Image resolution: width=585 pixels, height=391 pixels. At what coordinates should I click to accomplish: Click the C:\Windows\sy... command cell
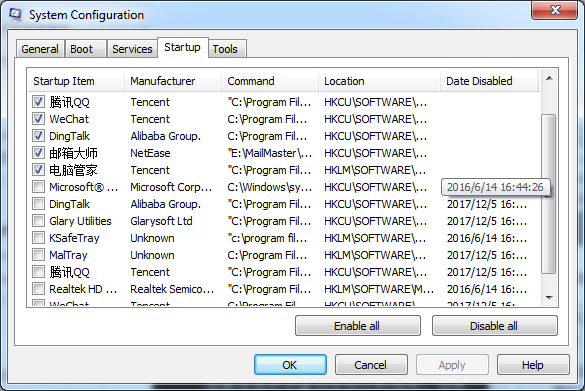click(x=269, y=187)
